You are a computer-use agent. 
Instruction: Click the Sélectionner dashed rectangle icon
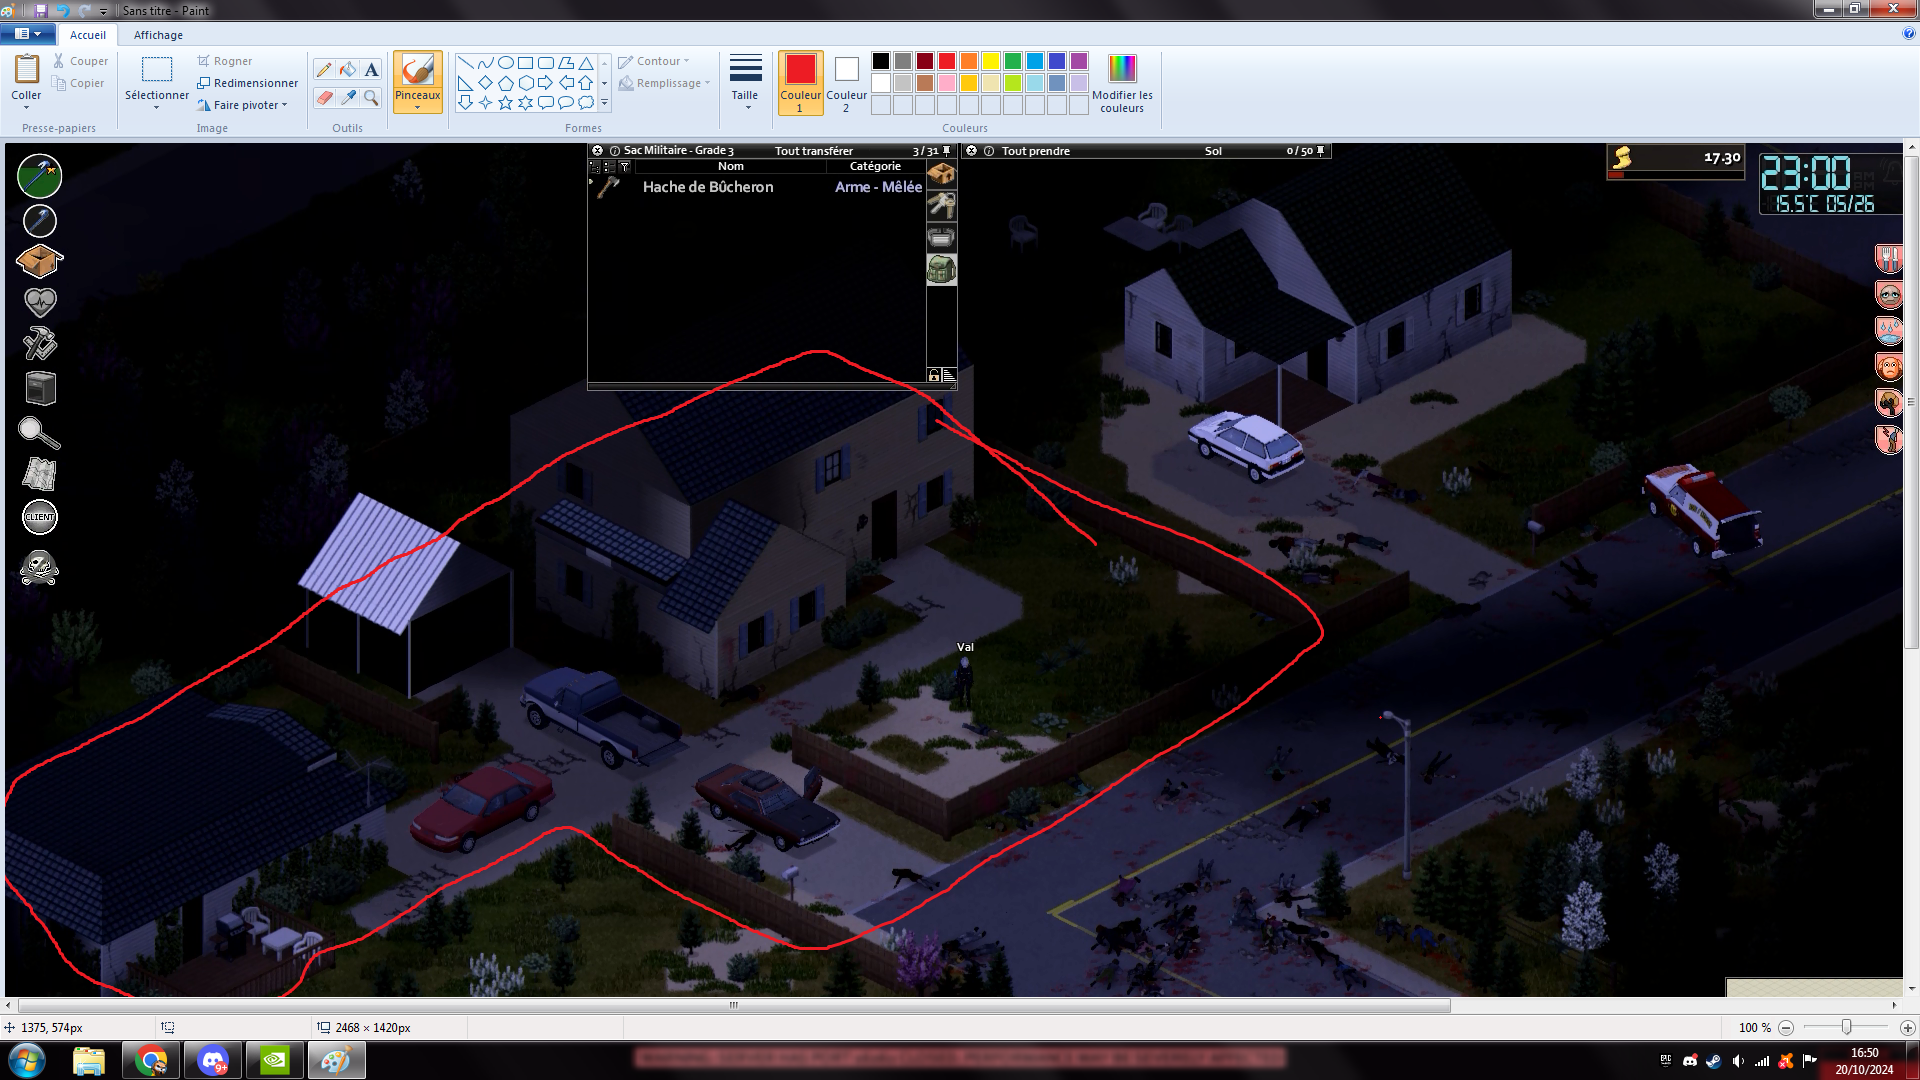pos(156,69)
